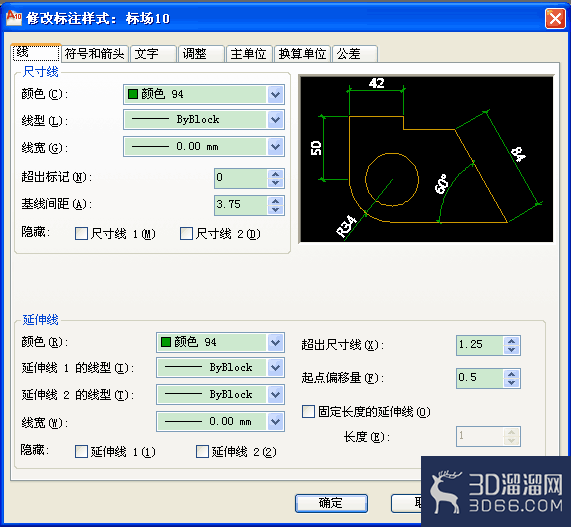Open dimension line 线型(L) dropdown
The height and width of the screenshot is (527, 571).
276,119
